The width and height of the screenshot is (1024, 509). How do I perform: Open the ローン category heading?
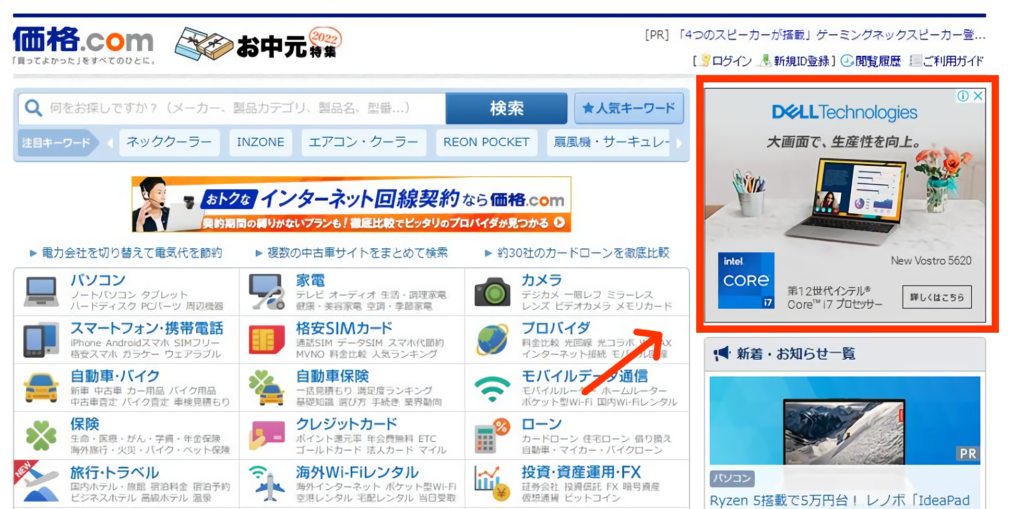coord(541,424)
